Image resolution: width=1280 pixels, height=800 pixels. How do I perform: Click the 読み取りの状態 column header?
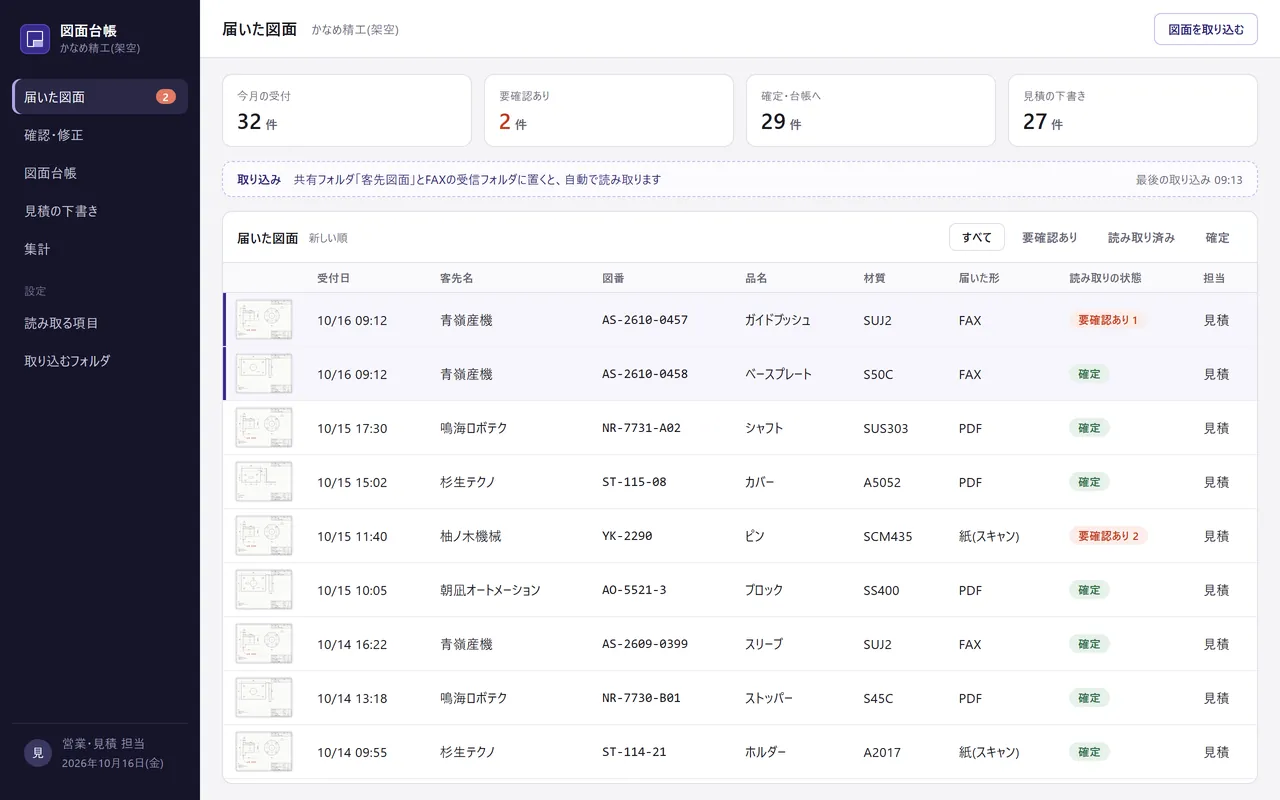(x=1105, y=278)
